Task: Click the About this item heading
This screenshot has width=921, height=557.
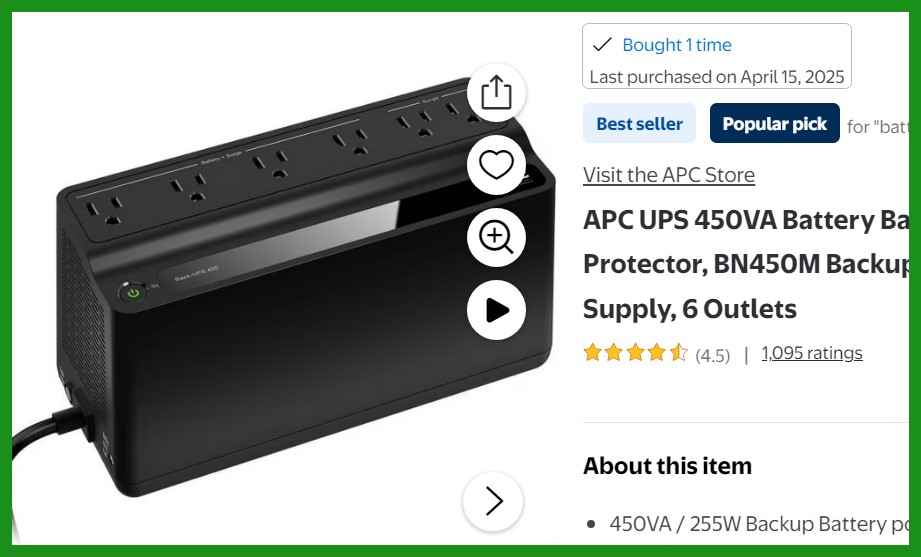Action: tap(667, 466)
